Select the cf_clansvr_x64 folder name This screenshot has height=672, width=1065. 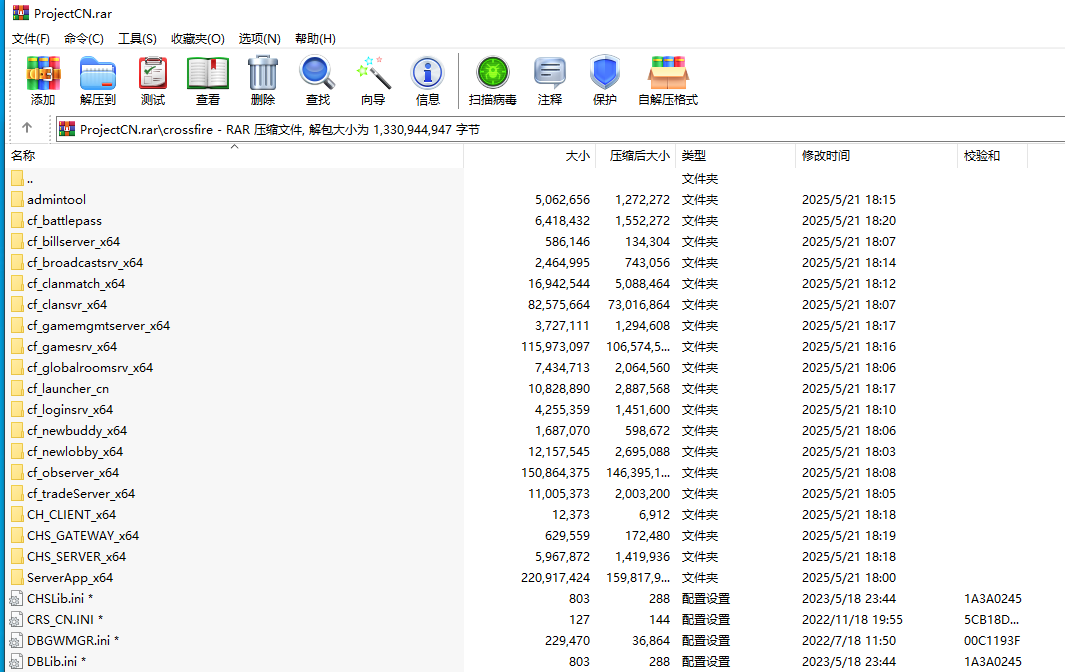[x=67, y=305]
